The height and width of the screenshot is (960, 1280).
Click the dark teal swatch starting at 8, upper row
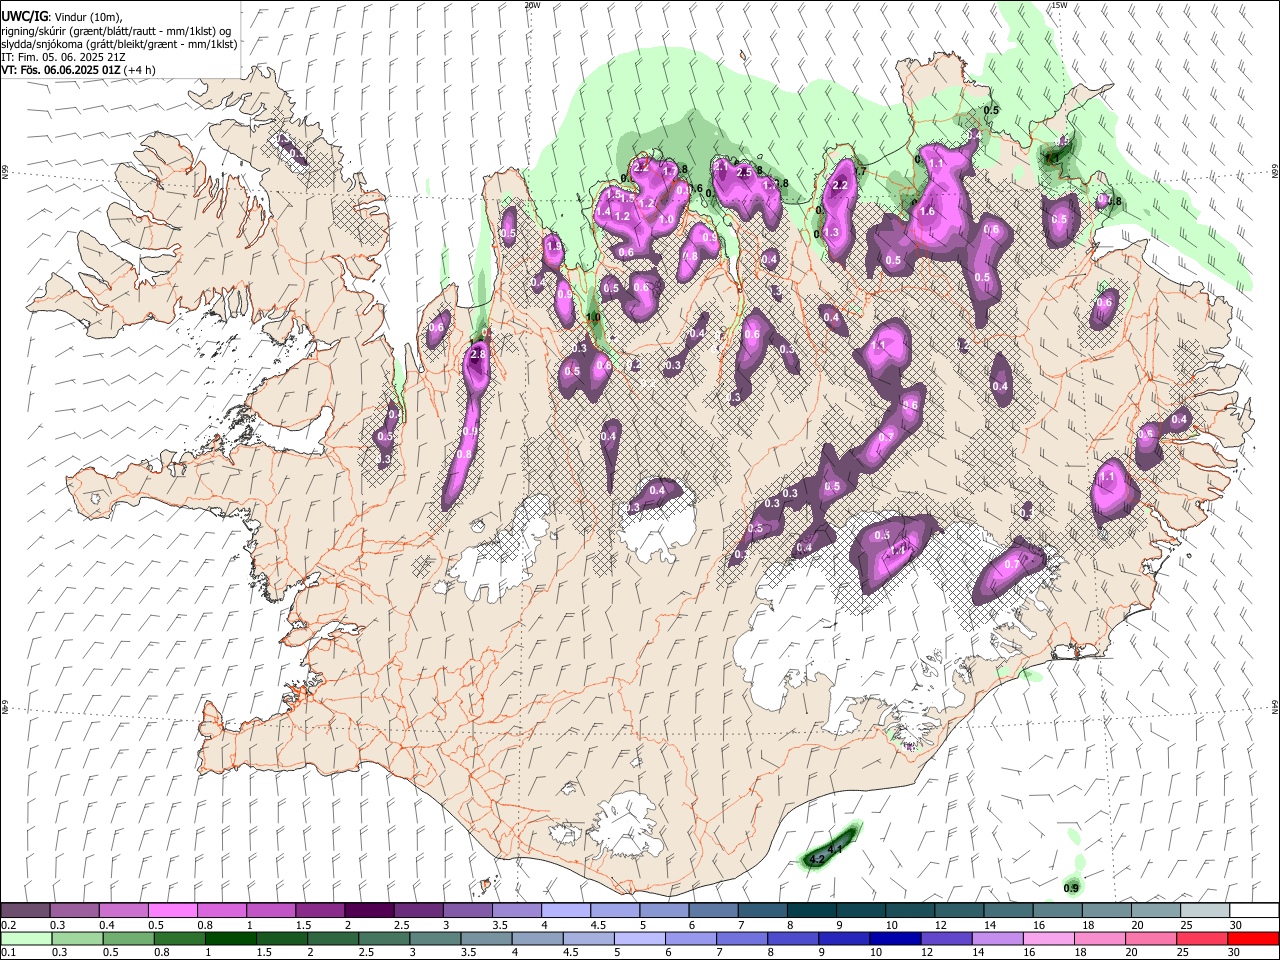click(x=811, y=911)
